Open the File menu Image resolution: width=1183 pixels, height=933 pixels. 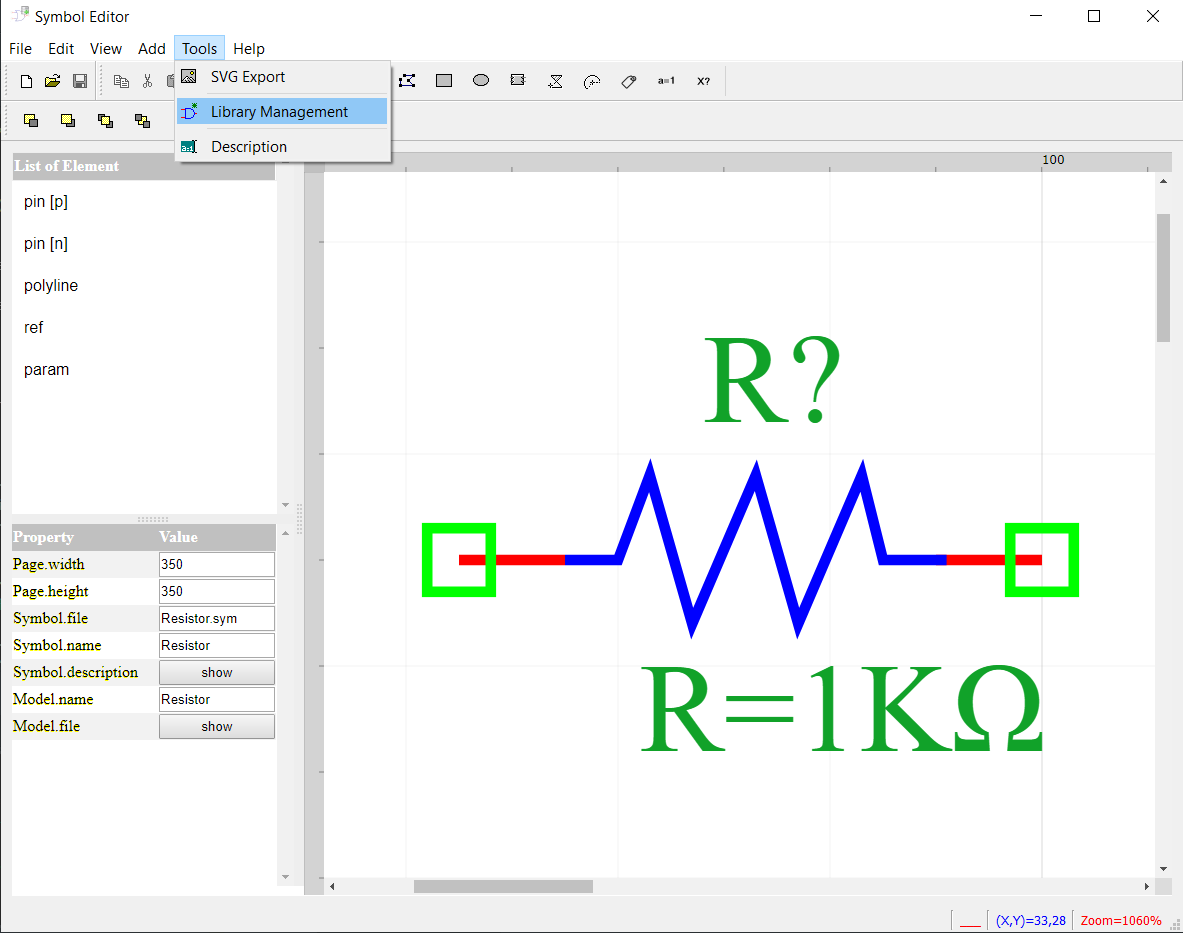click(20, 49)
